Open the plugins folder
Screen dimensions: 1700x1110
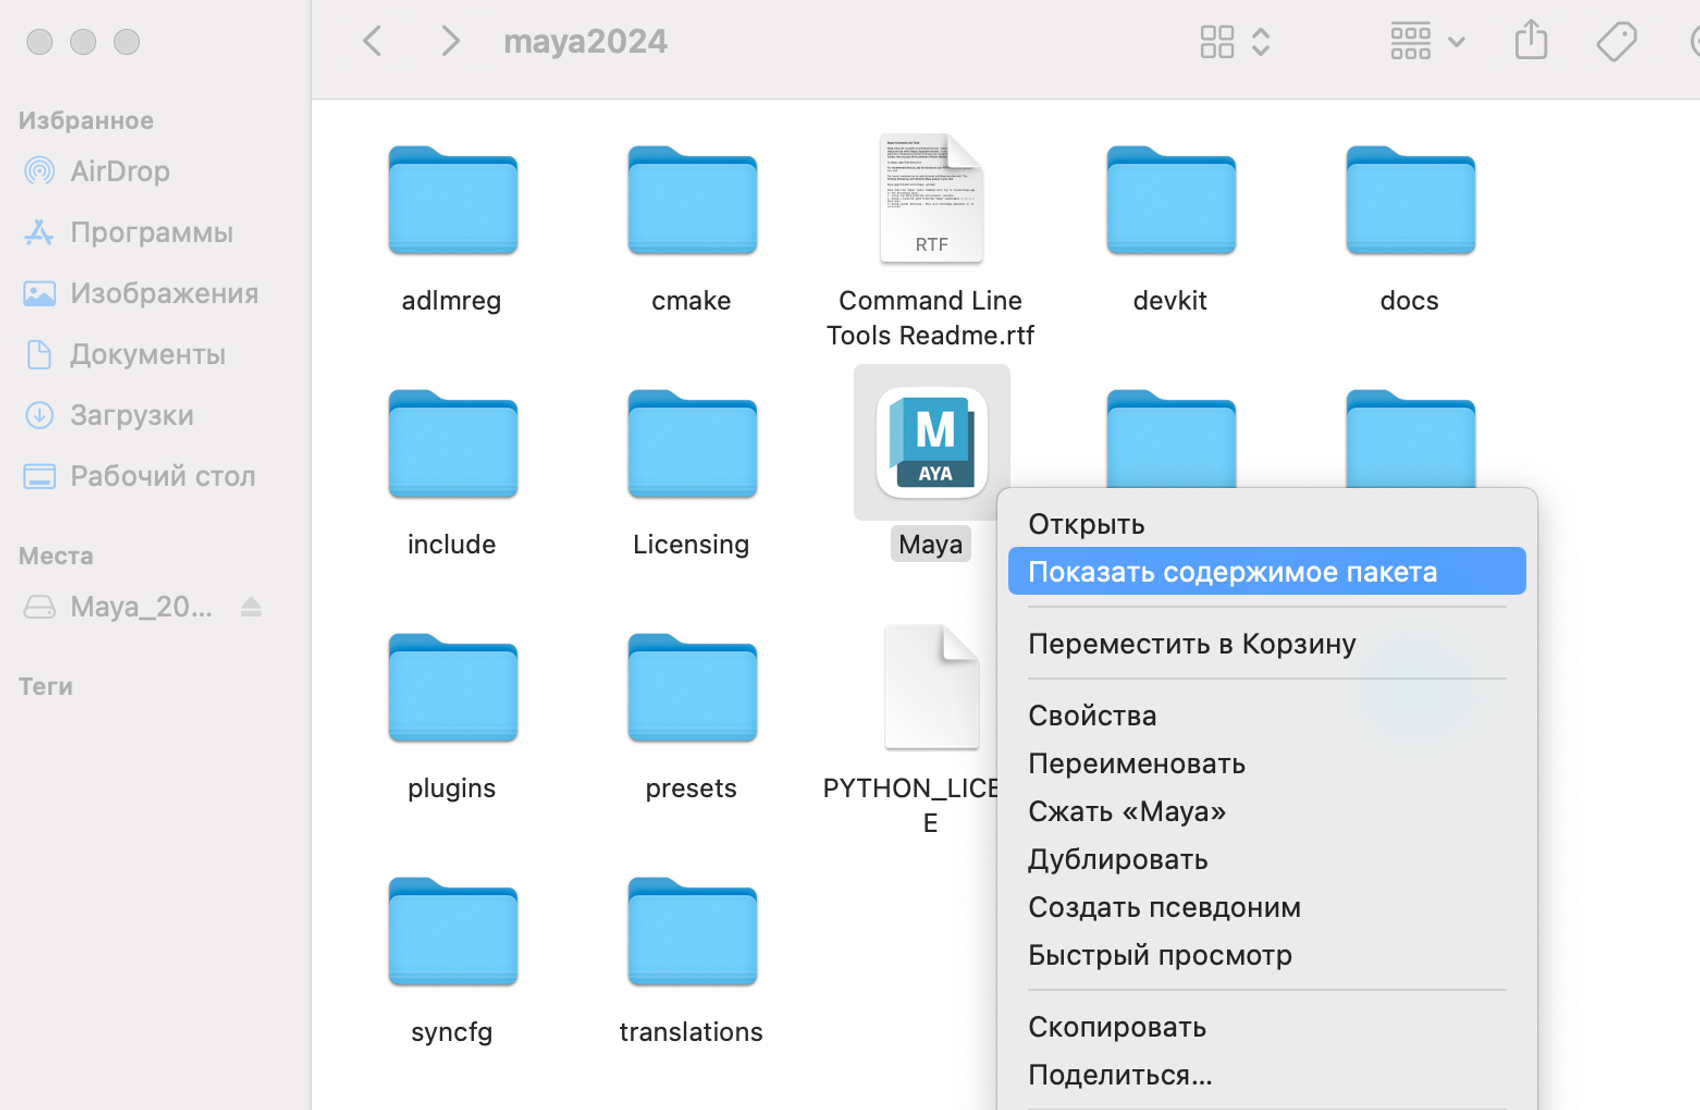click(452, 687)
